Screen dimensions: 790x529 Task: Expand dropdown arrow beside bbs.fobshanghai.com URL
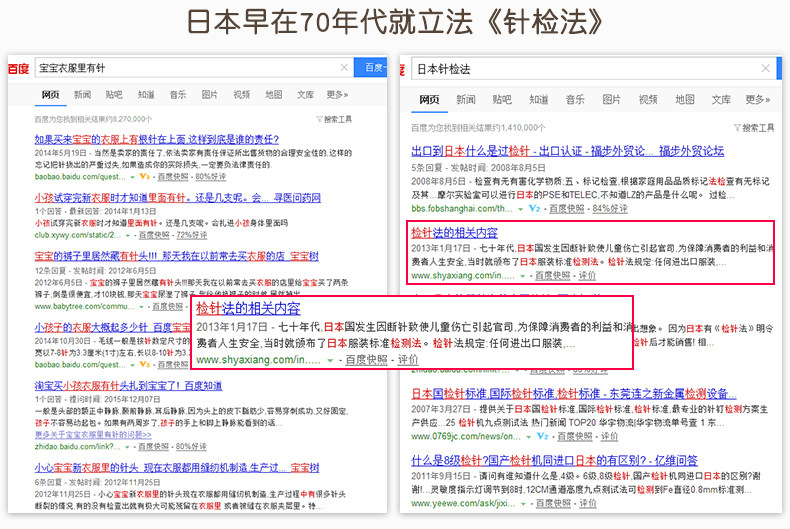point(521,209)
